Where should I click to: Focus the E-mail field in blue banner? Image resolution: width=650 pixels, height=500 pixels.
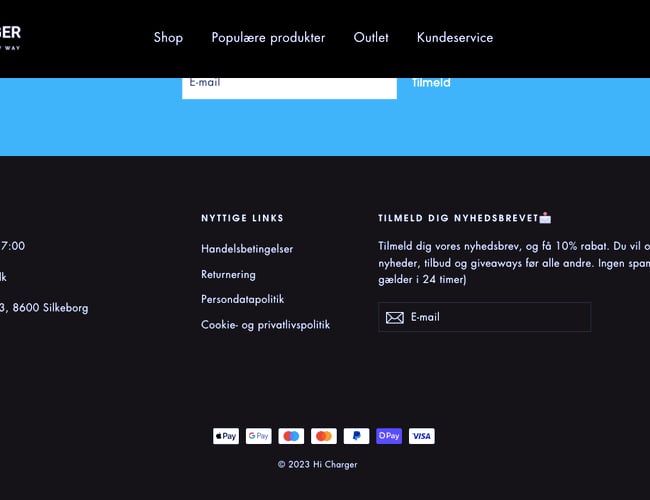(289, 88)
